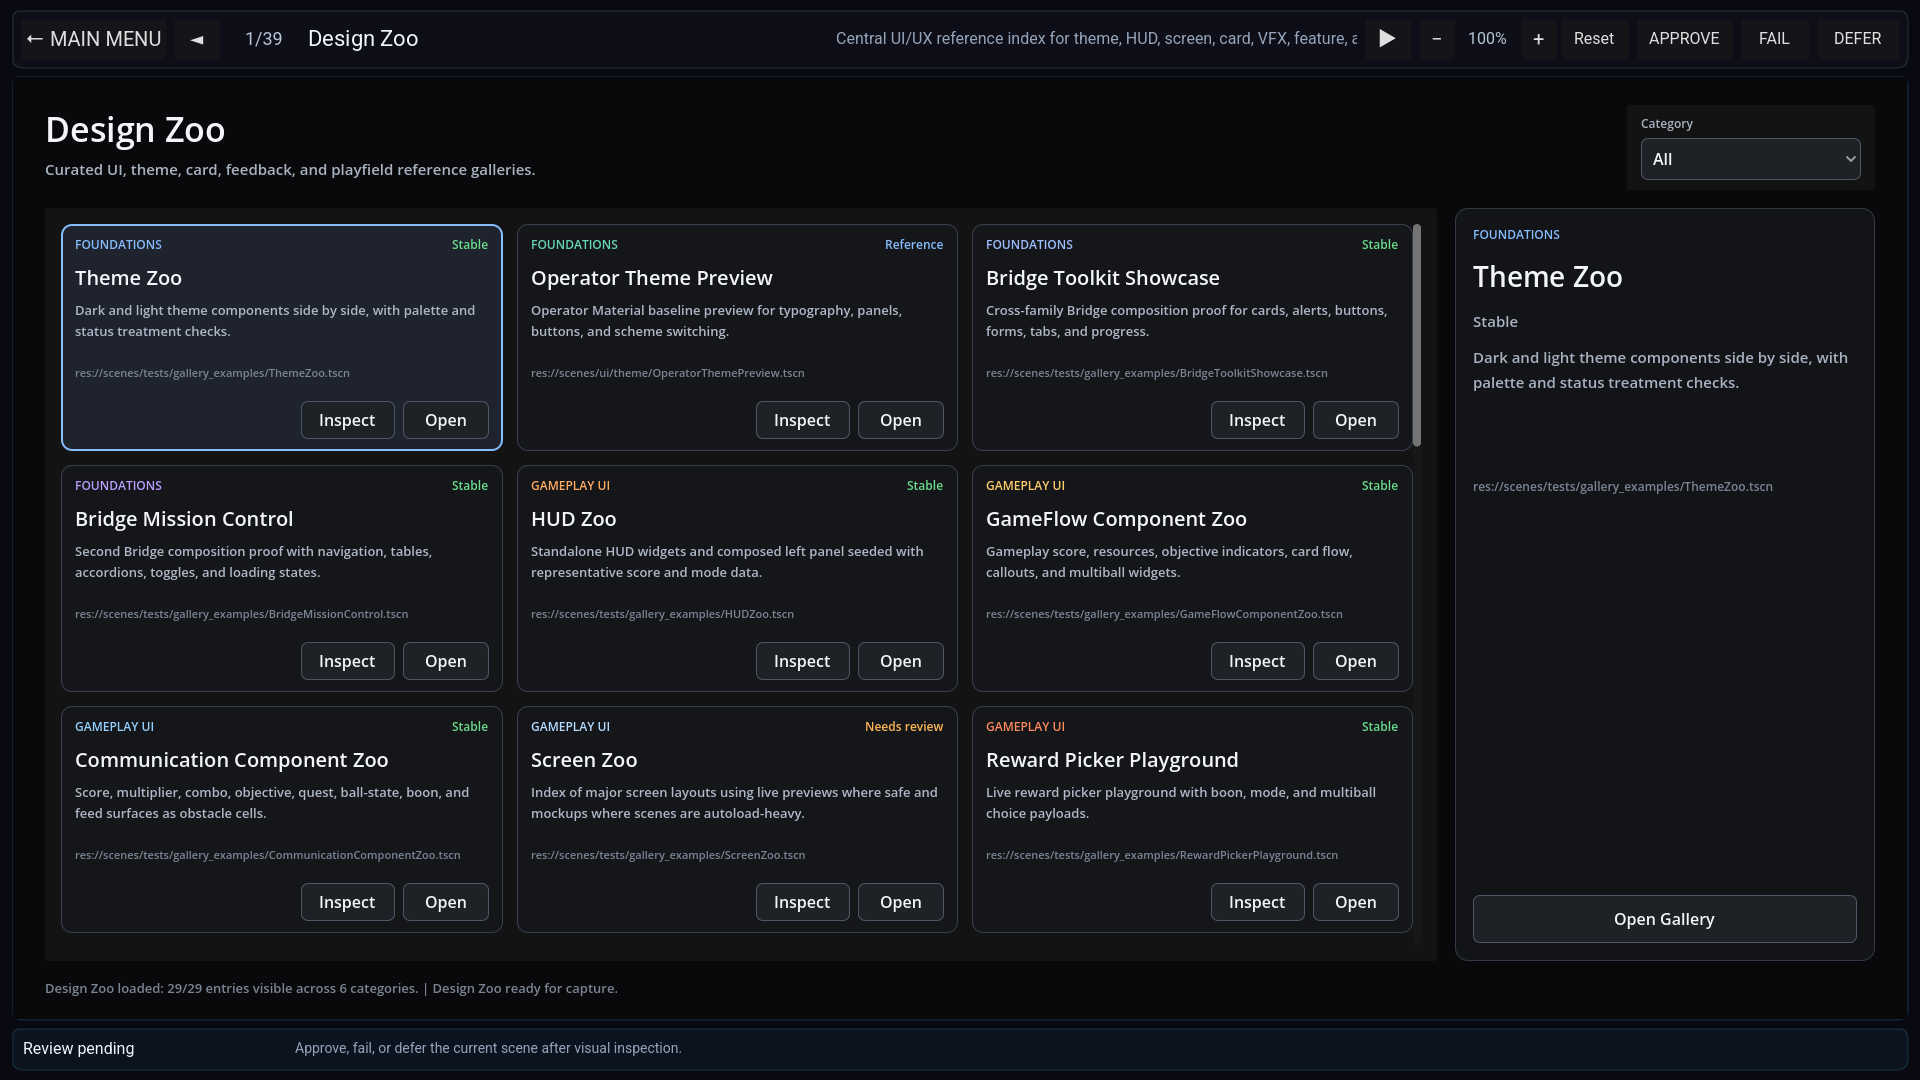Screen dimensions: 1920x1080
Task: Click the gallery list vertical scrollbar
Action: 1416,336
